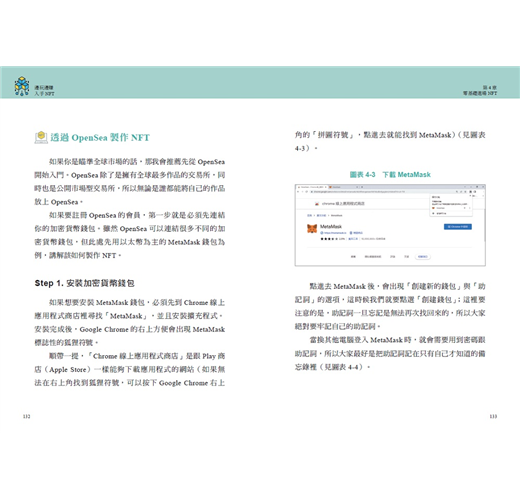Click the MetaMask download screenshot figure
This screenshot has width=520, height=500.
pos(390,225)
